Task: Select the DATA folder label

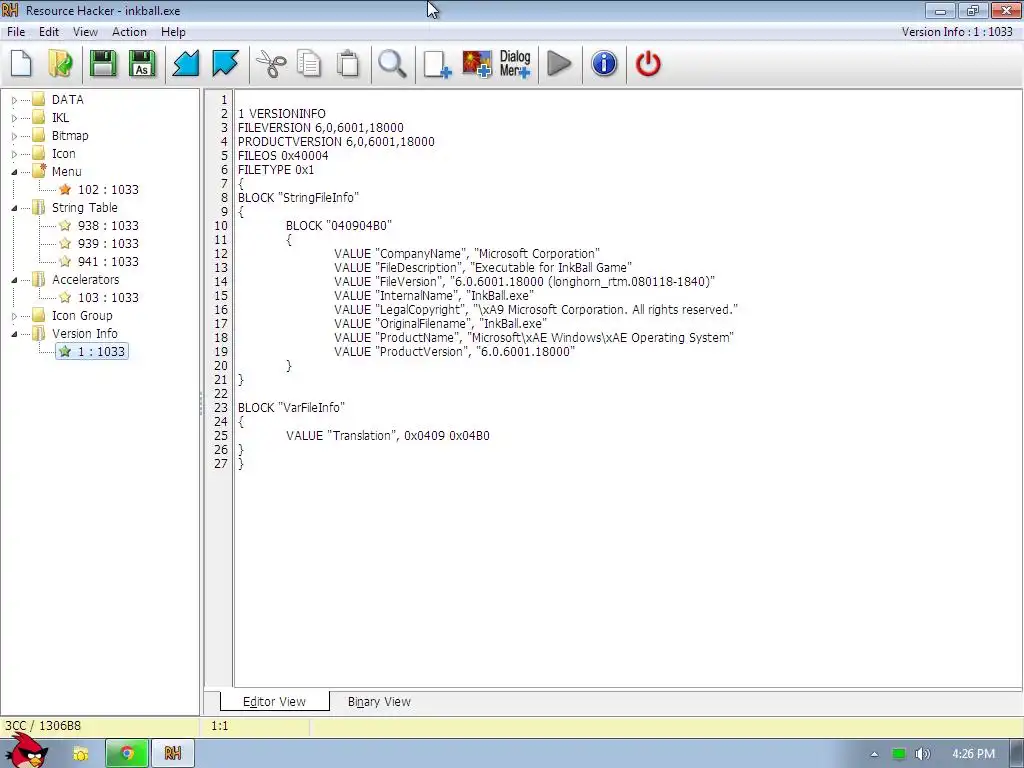Action: point(68,99)
